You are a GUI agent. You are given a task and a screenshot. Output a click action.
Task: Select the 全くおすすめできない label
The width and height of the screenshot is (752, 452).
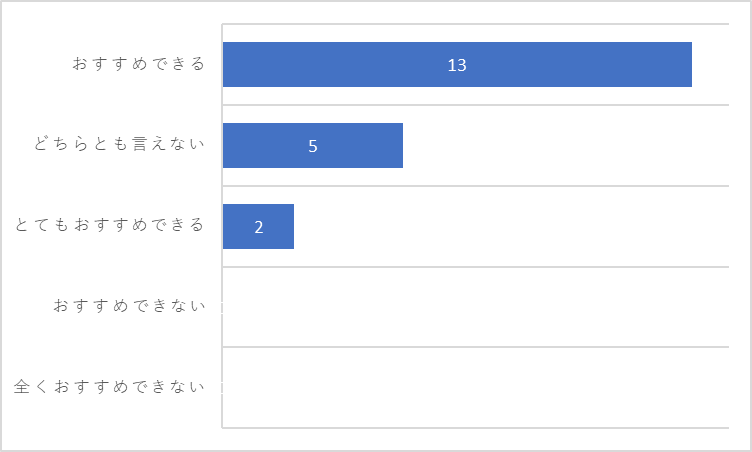[x=109, y=386]
